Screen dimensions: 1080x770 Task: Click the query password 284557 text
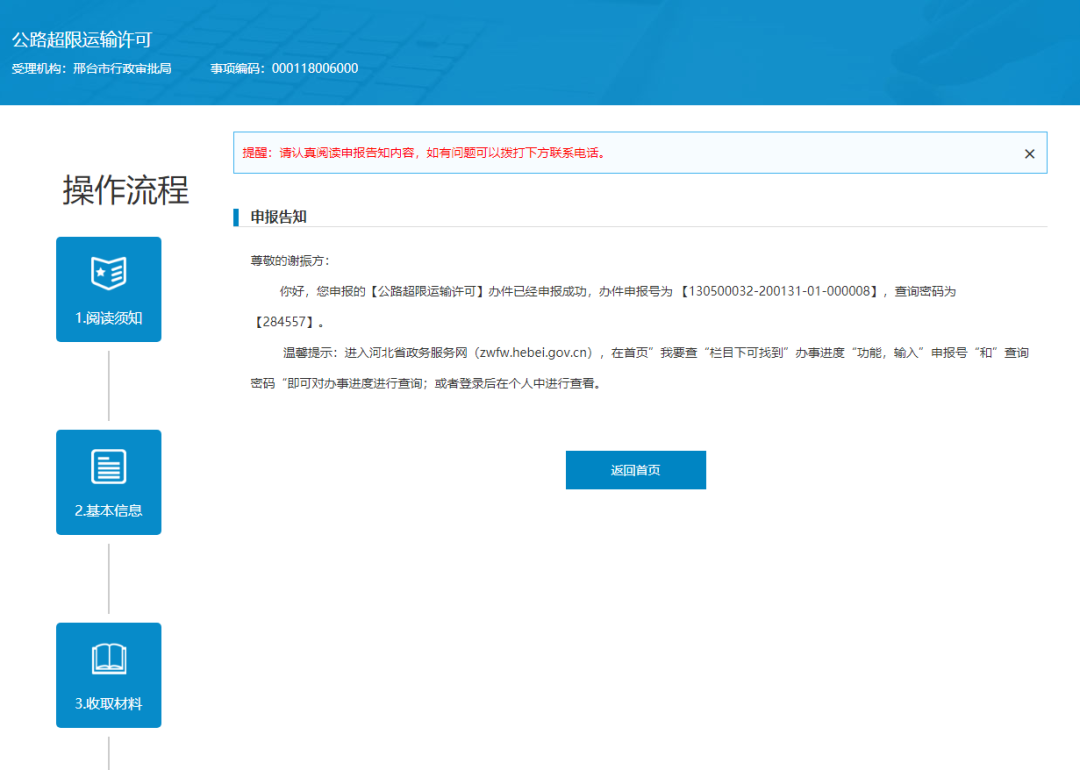(277, 321)
